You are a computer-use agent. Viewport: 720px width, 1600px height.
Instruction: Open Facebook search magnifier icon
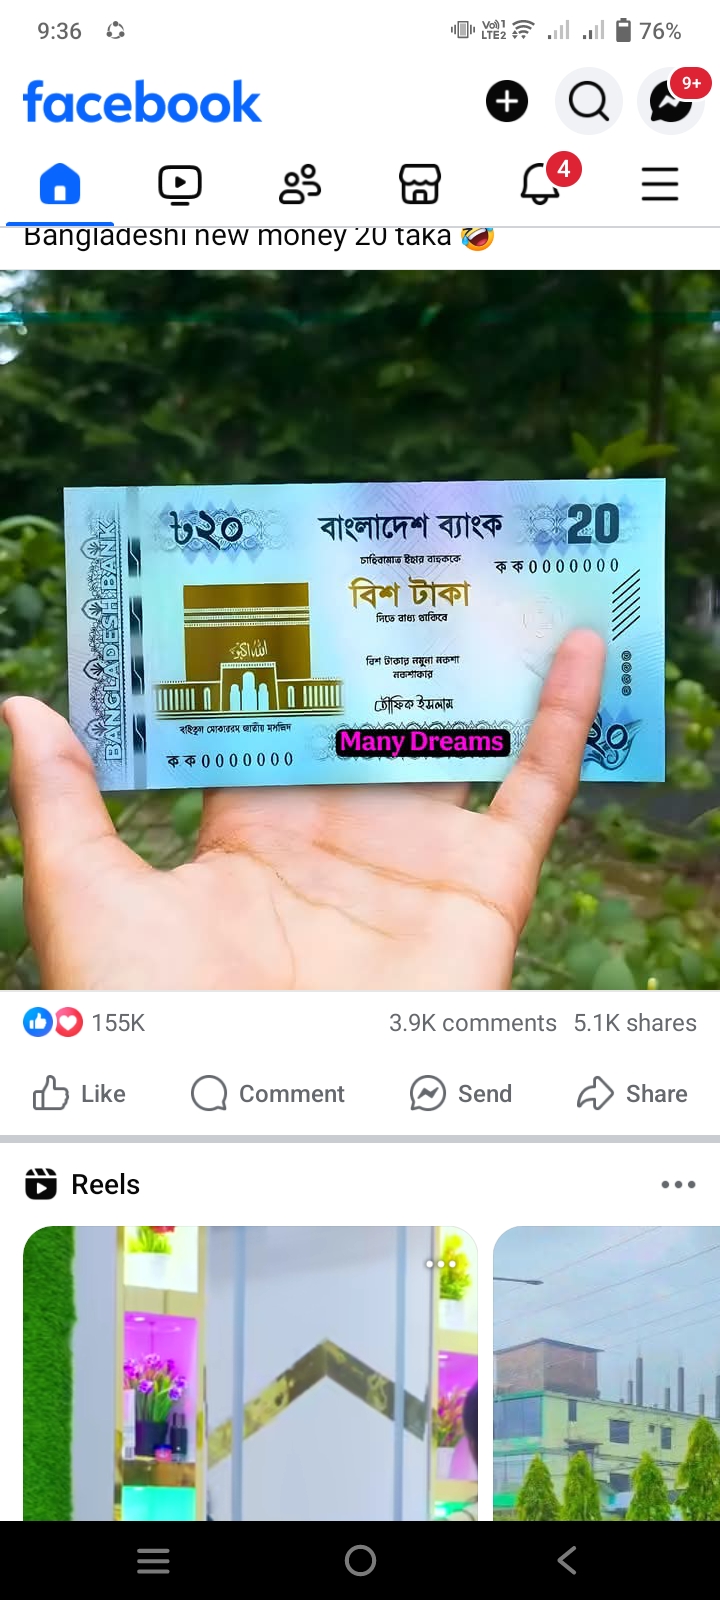point(589,101)
